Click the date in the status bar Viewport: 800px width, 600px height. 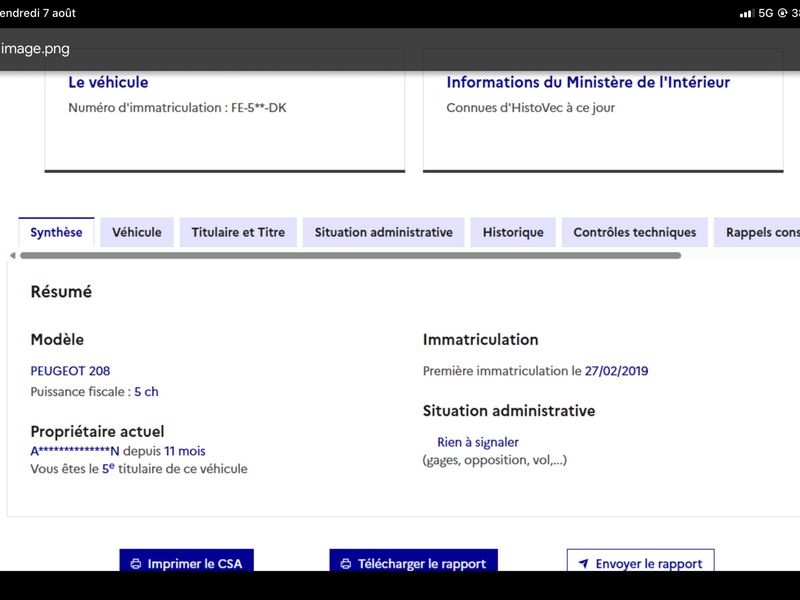[x=38, y=13]
